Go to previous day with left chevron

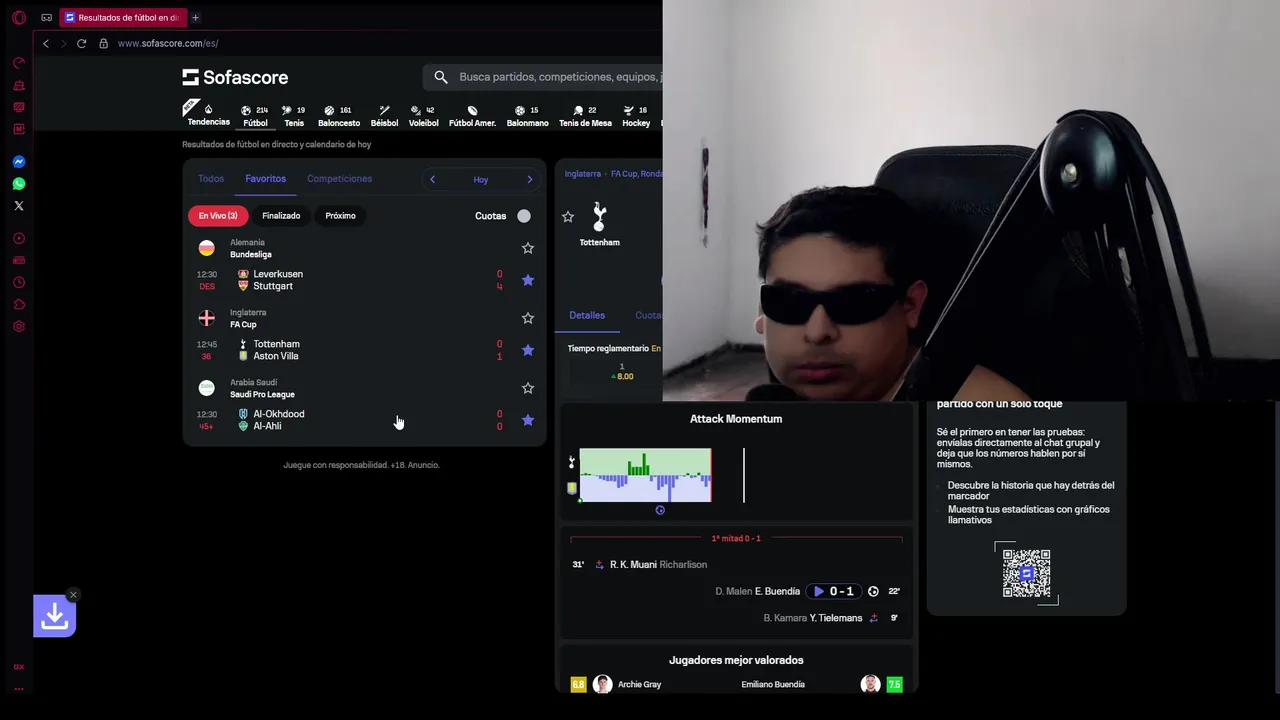(x=432, y=179)
